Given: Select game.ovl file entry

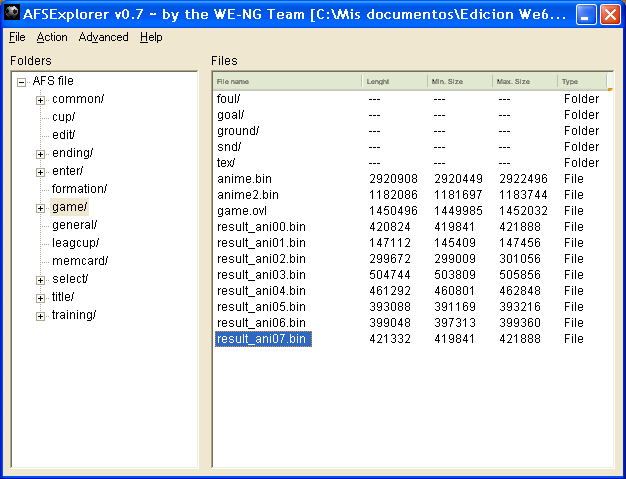Looking at the screenshot, I should pos(241,211).
